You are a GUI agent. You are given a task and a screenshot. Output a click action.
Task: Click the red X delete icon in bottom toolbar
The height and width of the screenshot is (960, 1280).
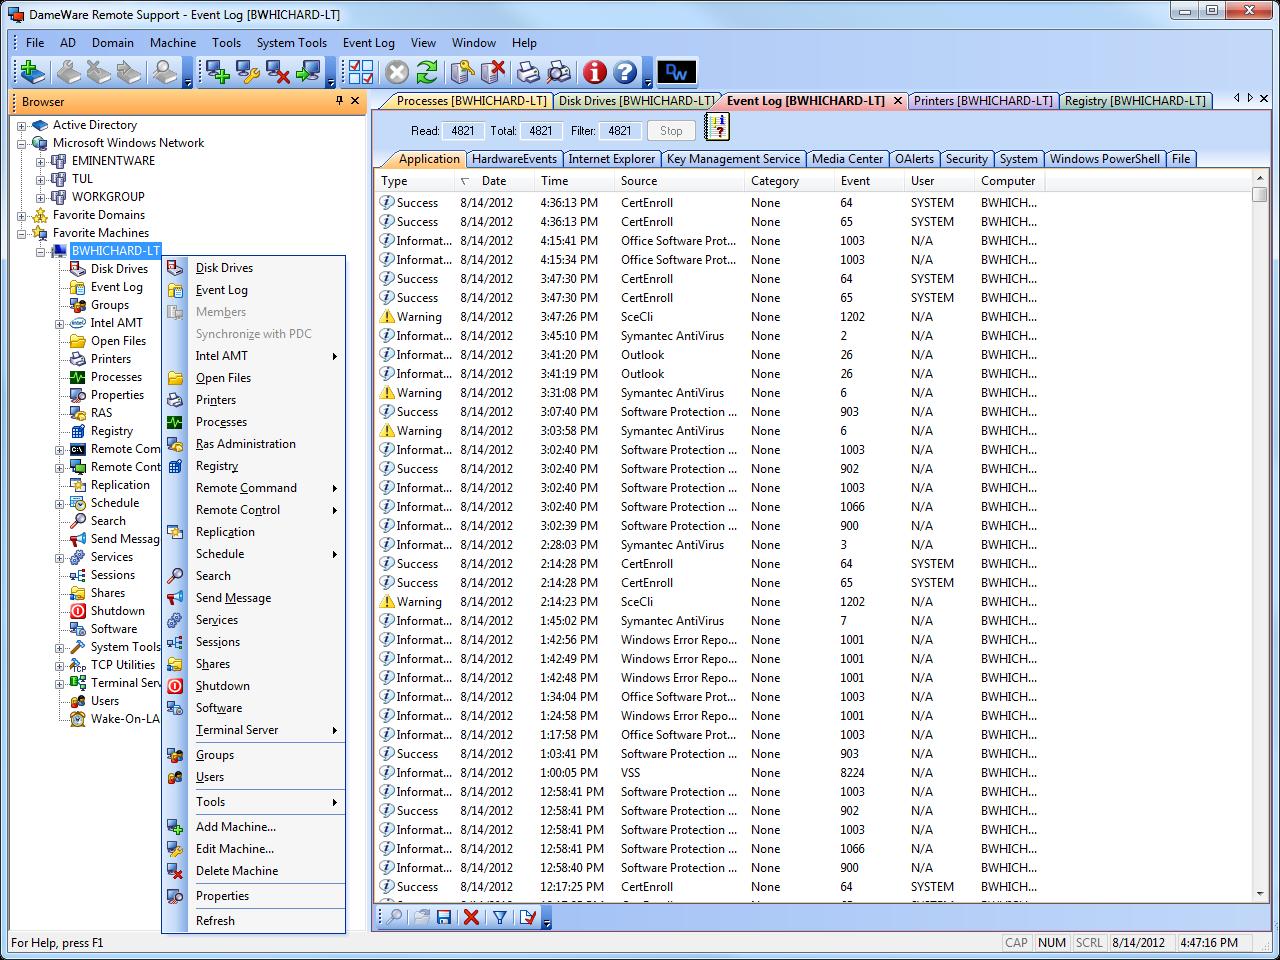(471, 917)
